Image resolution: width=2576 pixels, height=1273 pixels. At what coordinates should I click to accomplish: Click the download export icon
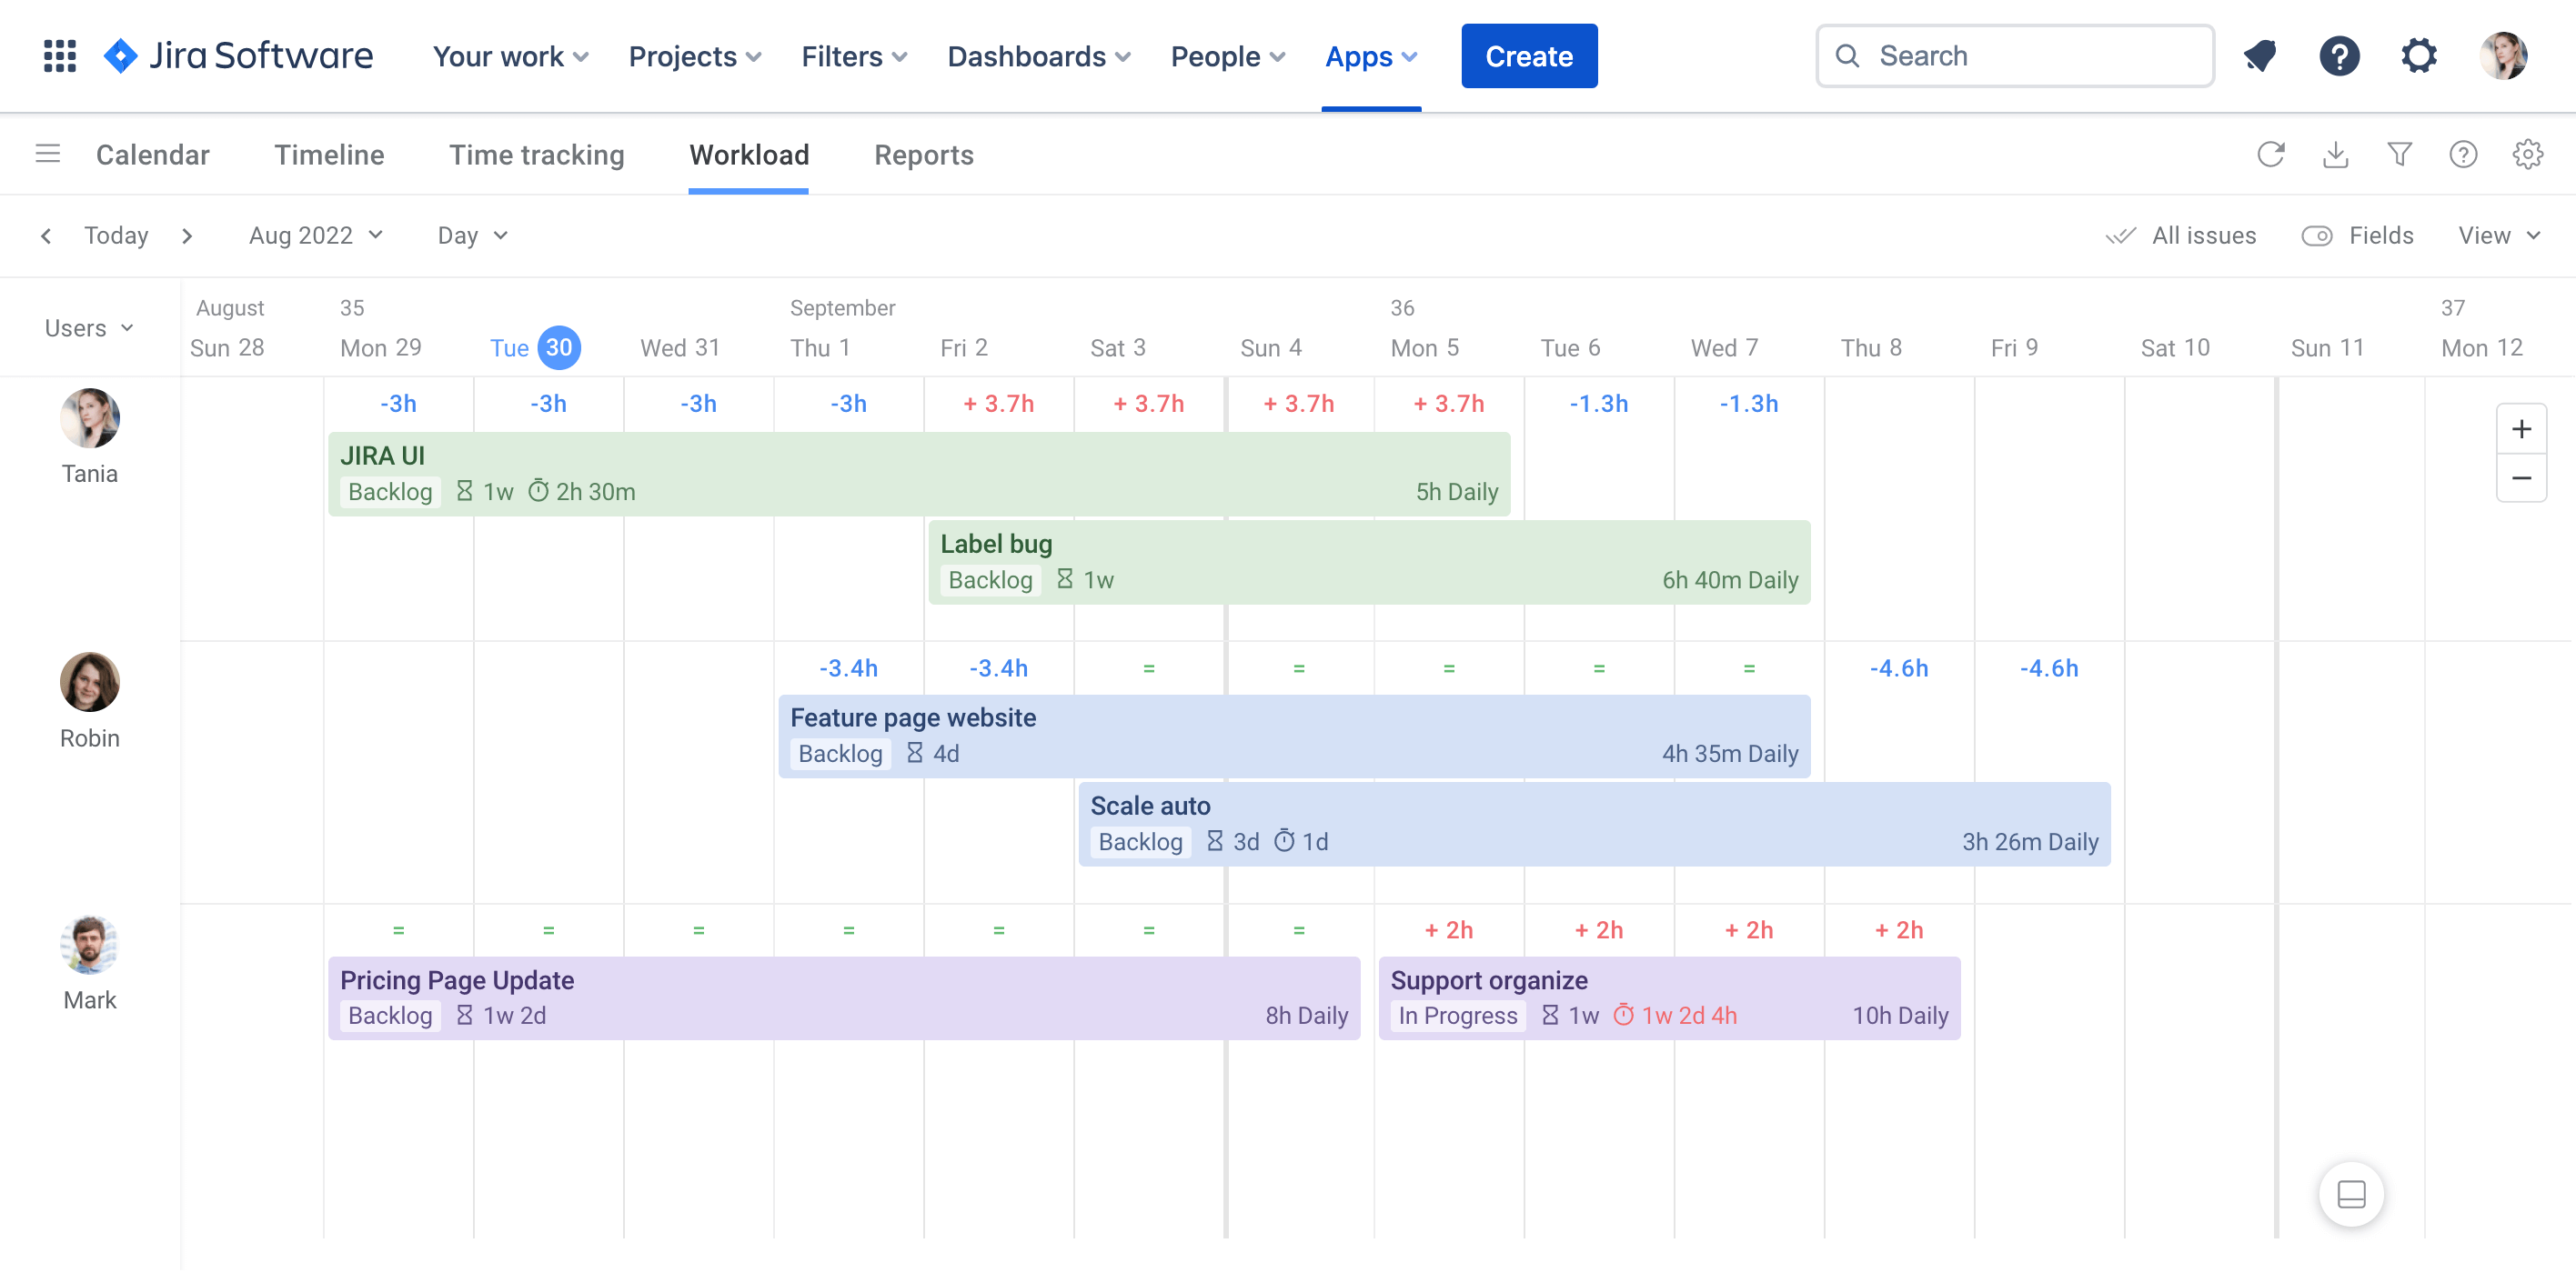2335,154
